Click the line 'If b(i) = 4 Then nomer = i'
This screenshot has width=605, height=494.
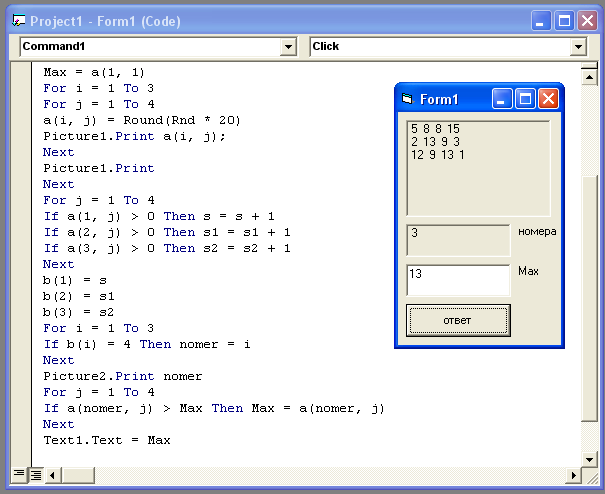point(147,344)
